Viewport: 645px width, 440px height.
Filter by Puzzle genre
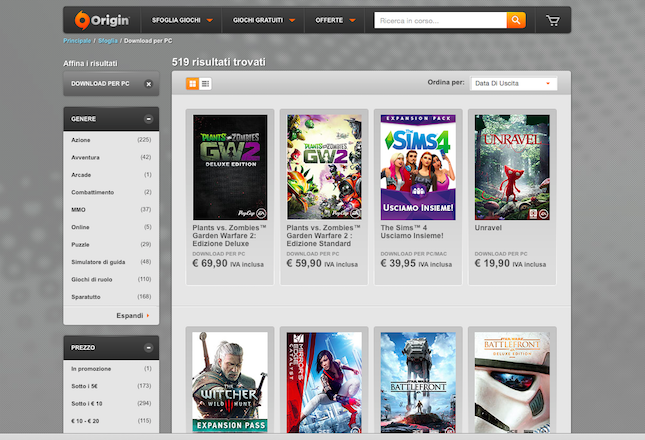point(111,244)
